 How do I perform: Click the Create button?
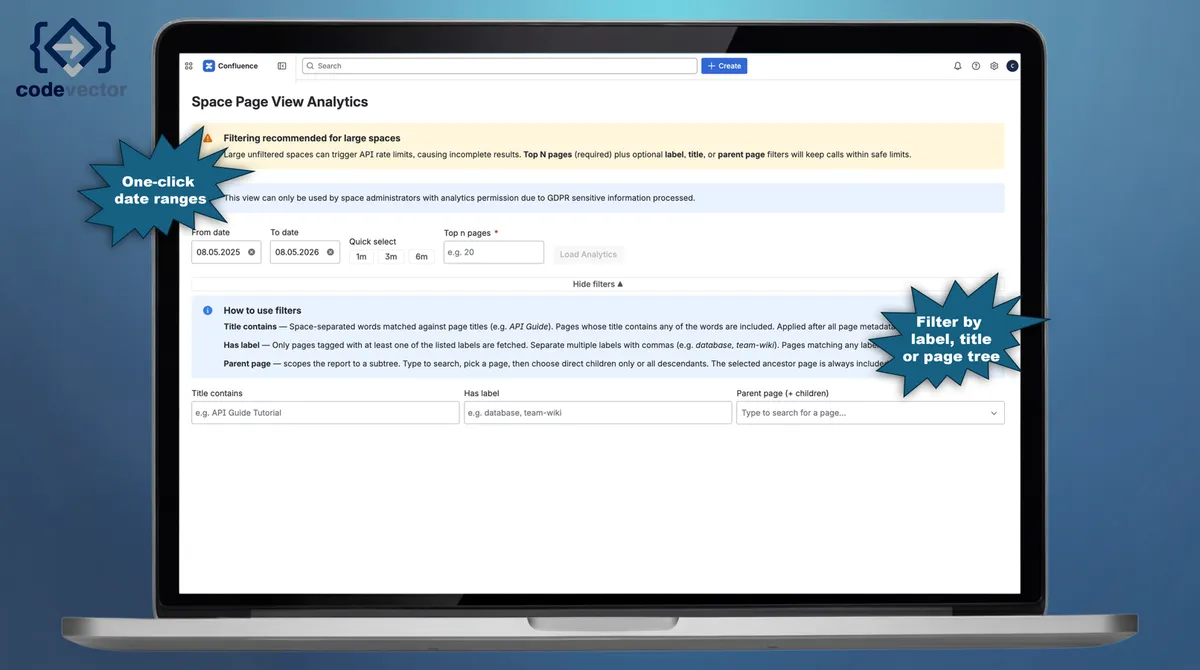[724, 66]
